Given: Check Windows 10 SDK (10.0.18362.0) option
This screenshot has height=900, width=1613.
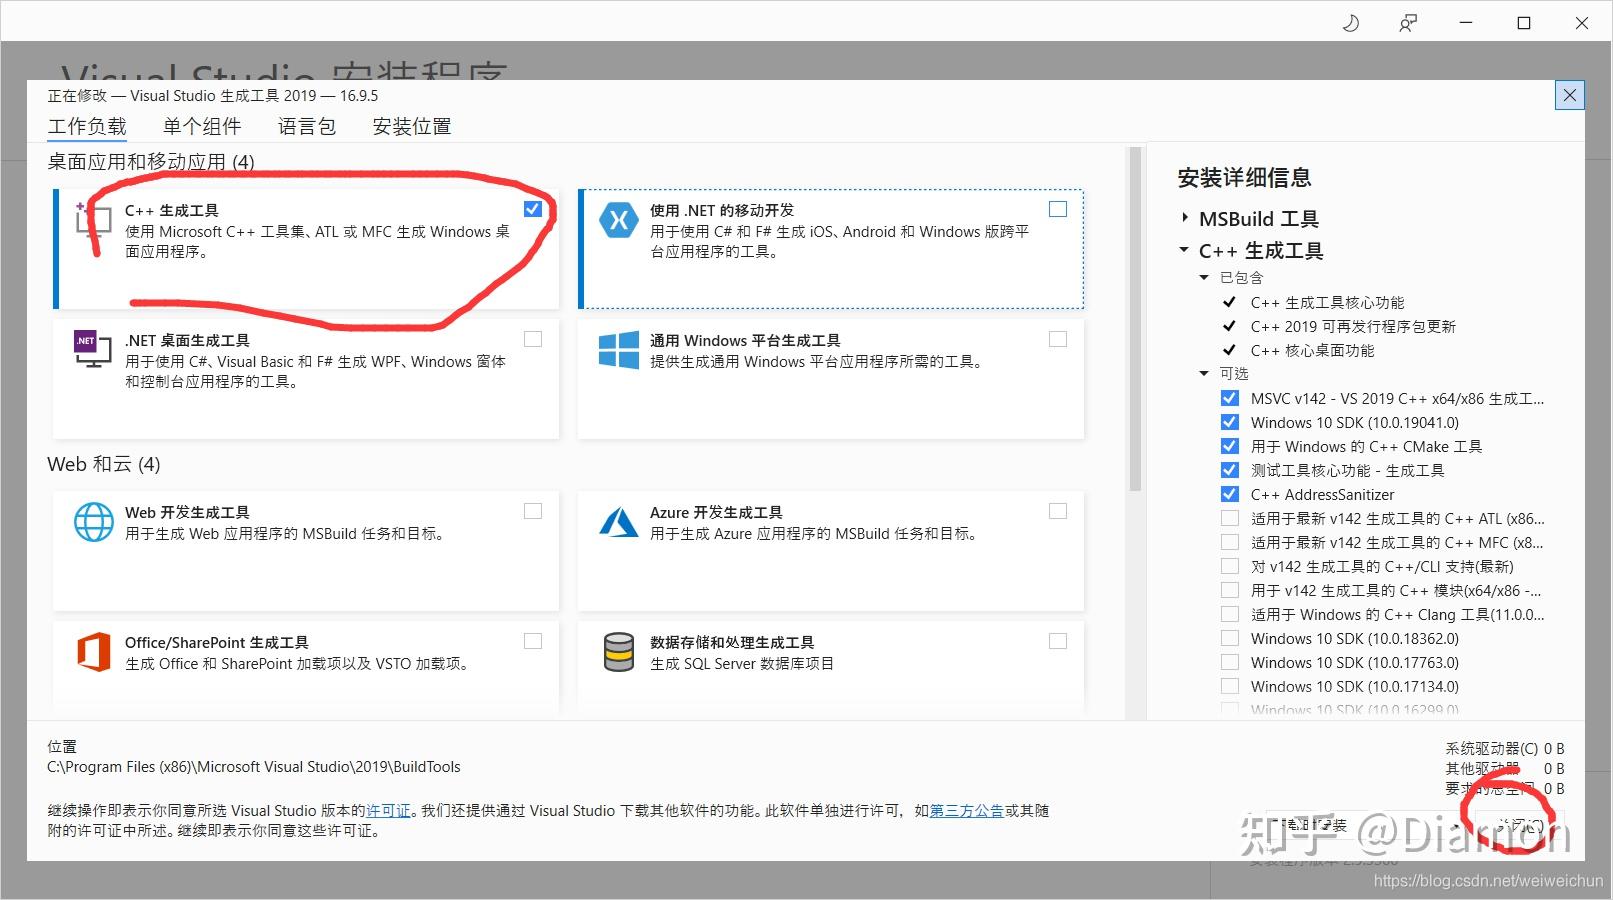Looking at the screenshot, I should click(1230, 638).
